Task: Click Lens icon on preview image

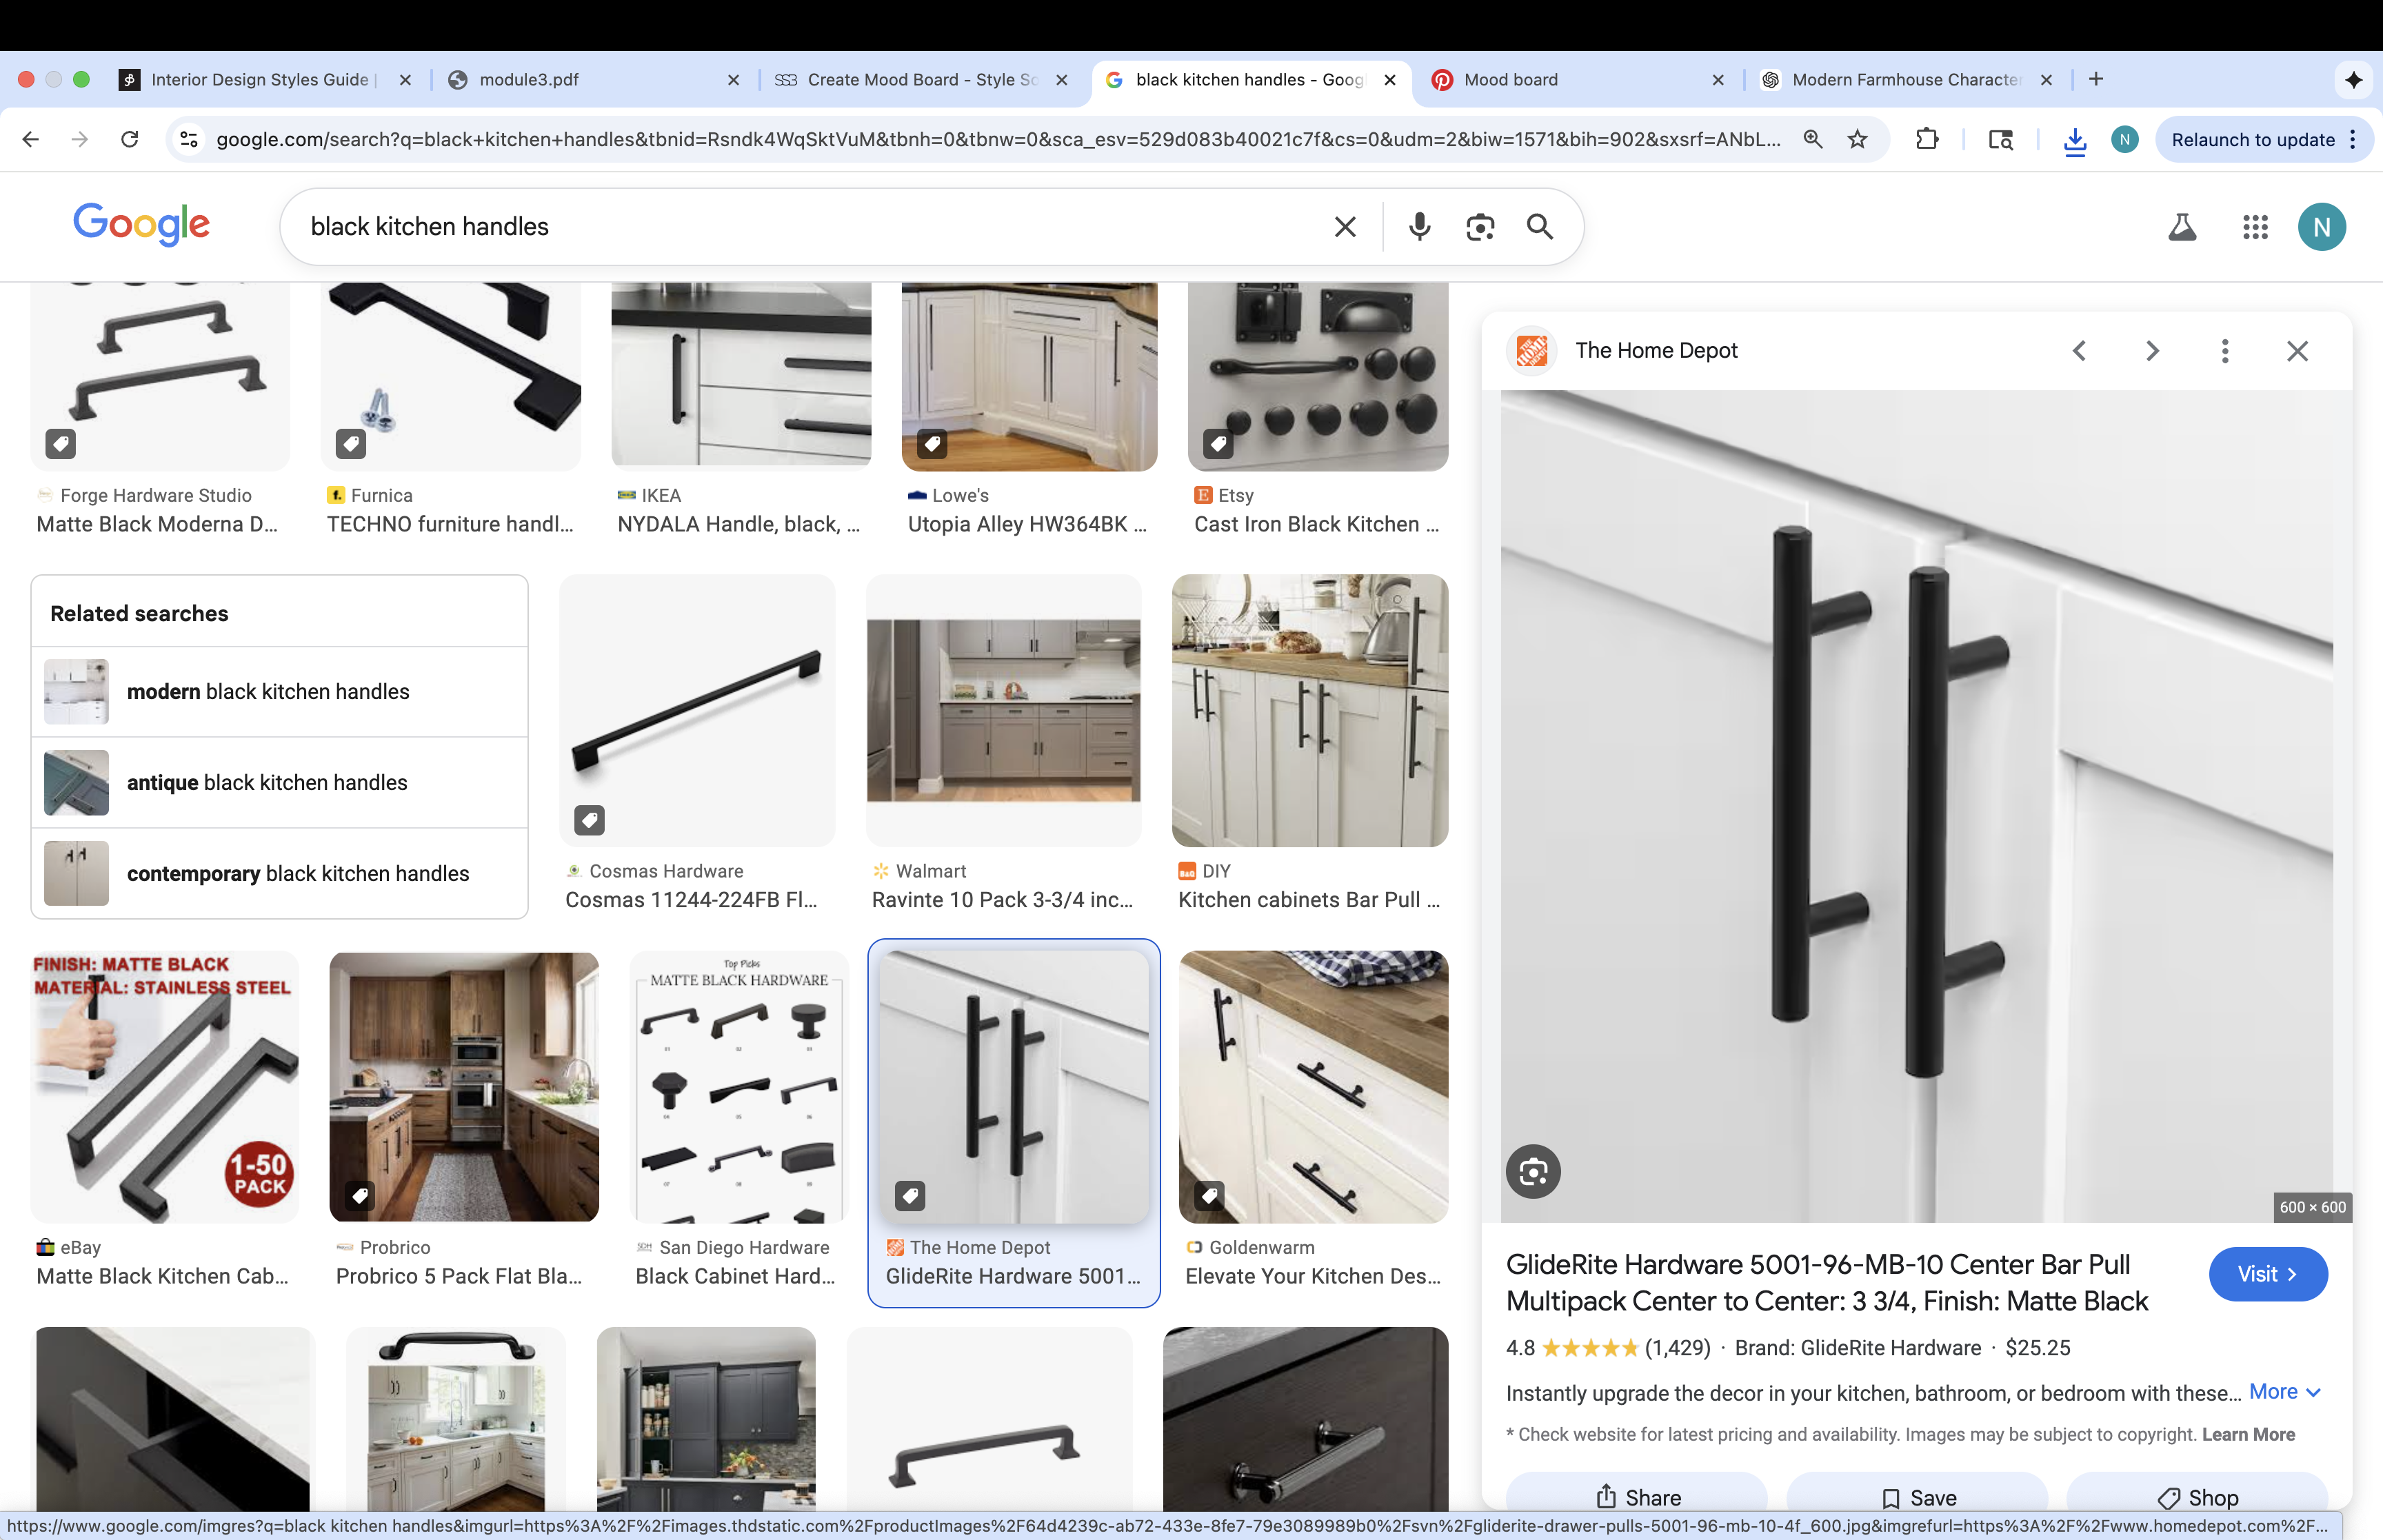Action: pos(1533,1171)
